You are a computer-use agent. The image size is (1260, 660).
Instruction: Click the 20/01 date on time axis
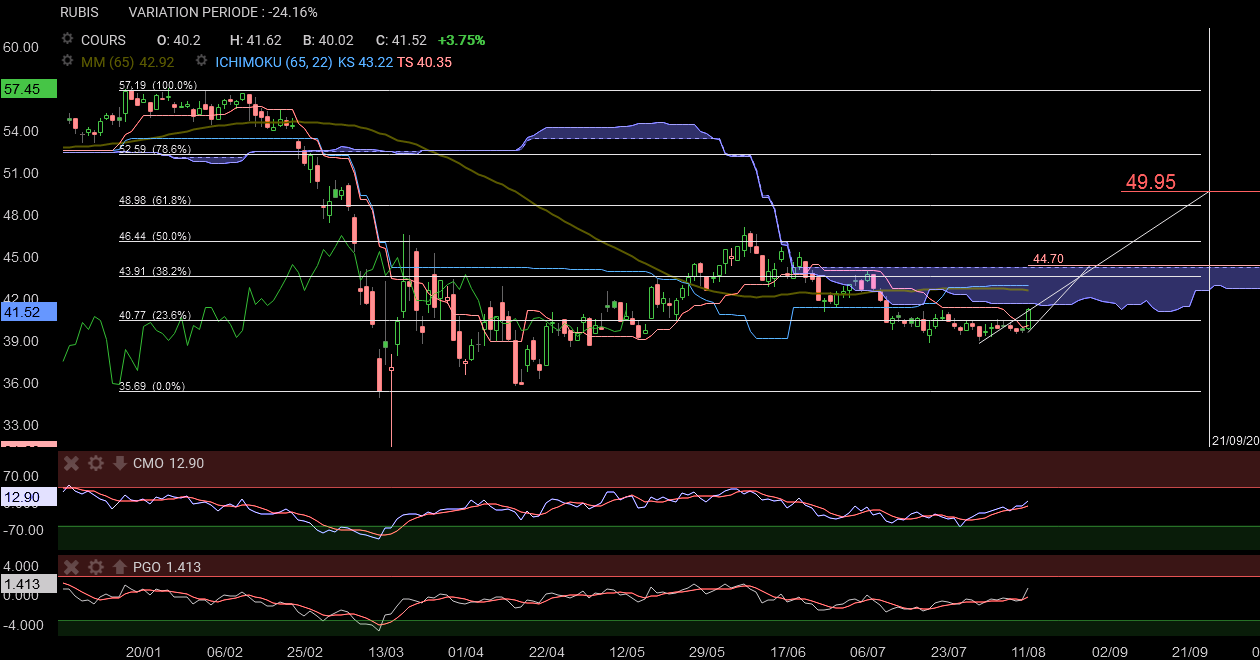point(144,651)
